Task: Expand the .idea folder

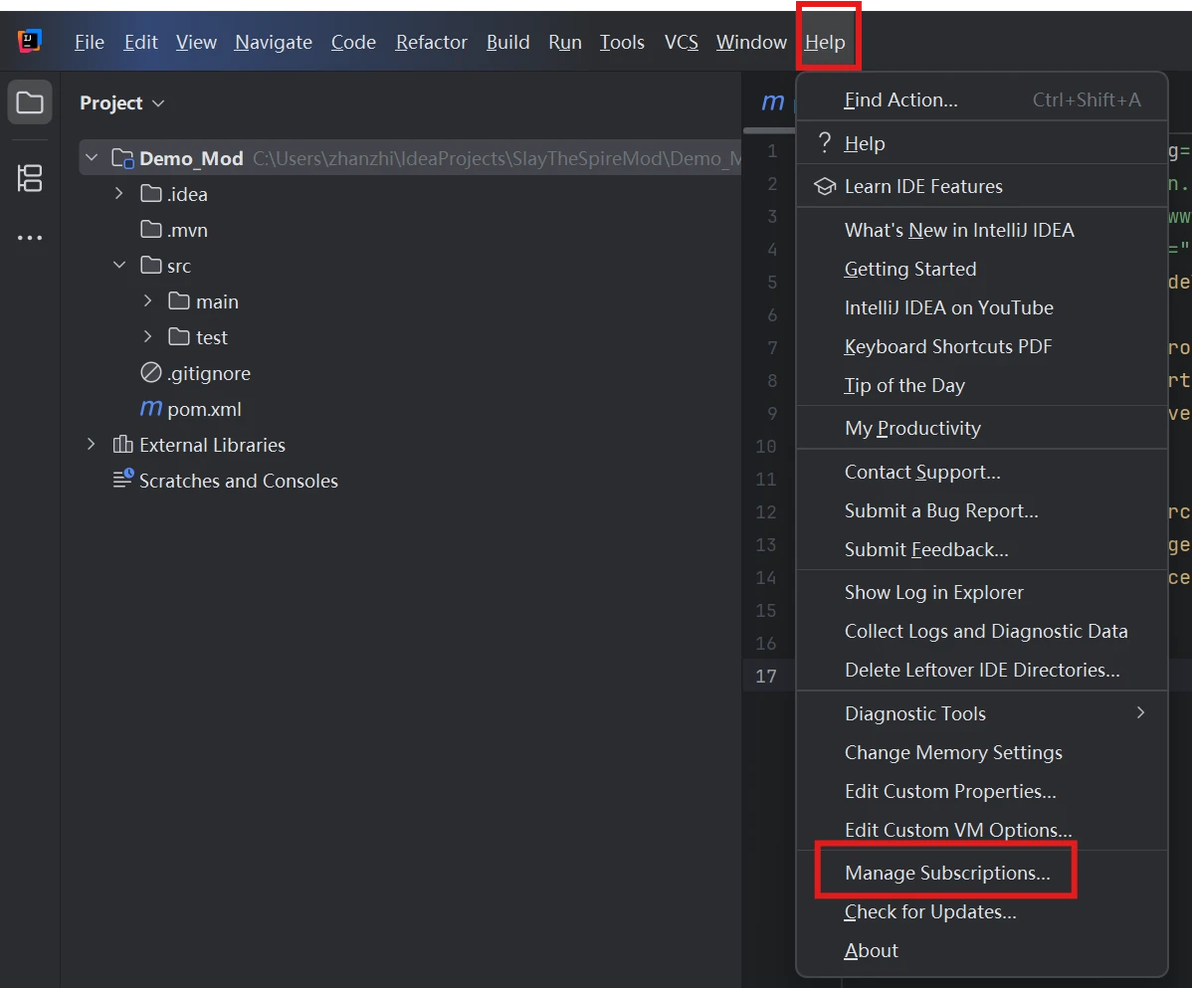Action: tap(119, 193)
